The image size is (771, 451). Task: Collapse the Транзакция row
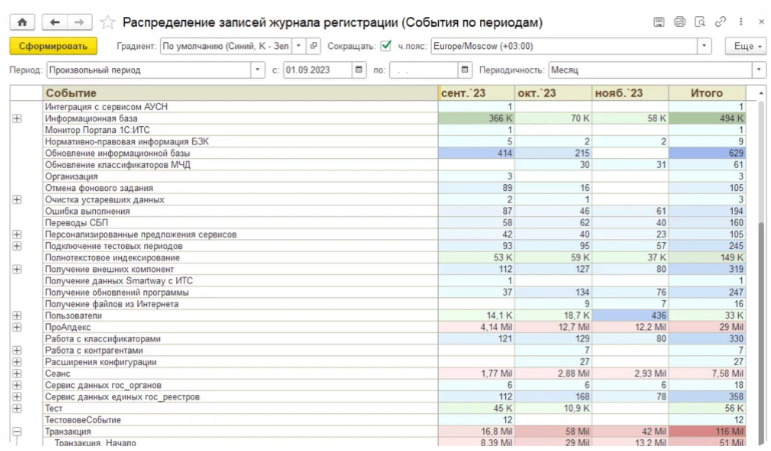tap(17, 431)
